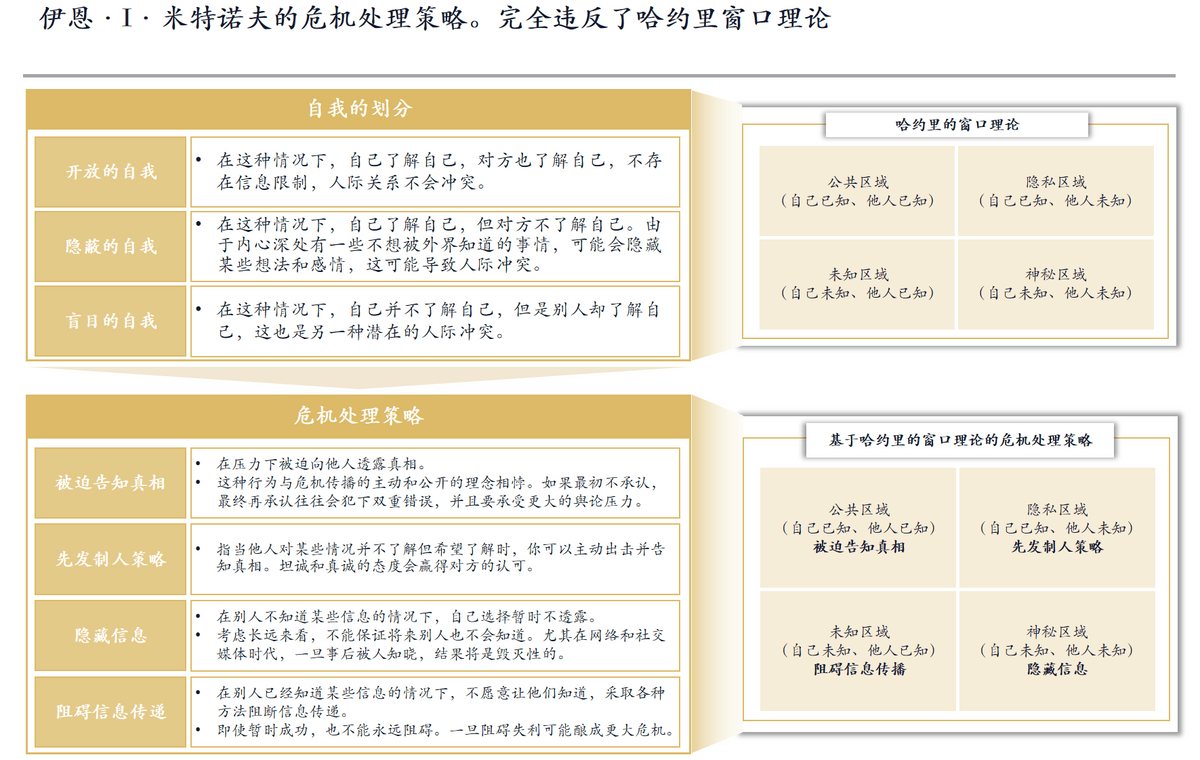
Task: Click the 盲目的自我 label box
Action: click(x=111, y=321)
